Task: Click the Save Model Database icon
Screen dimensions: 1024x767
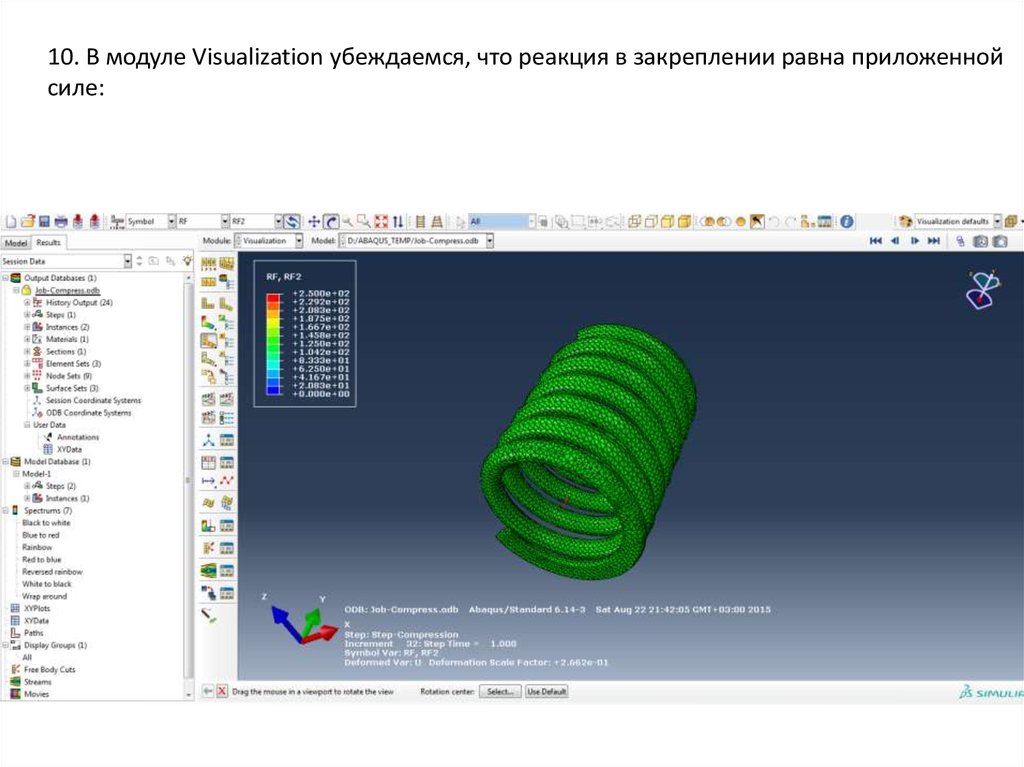Action: tap(44, 221)
